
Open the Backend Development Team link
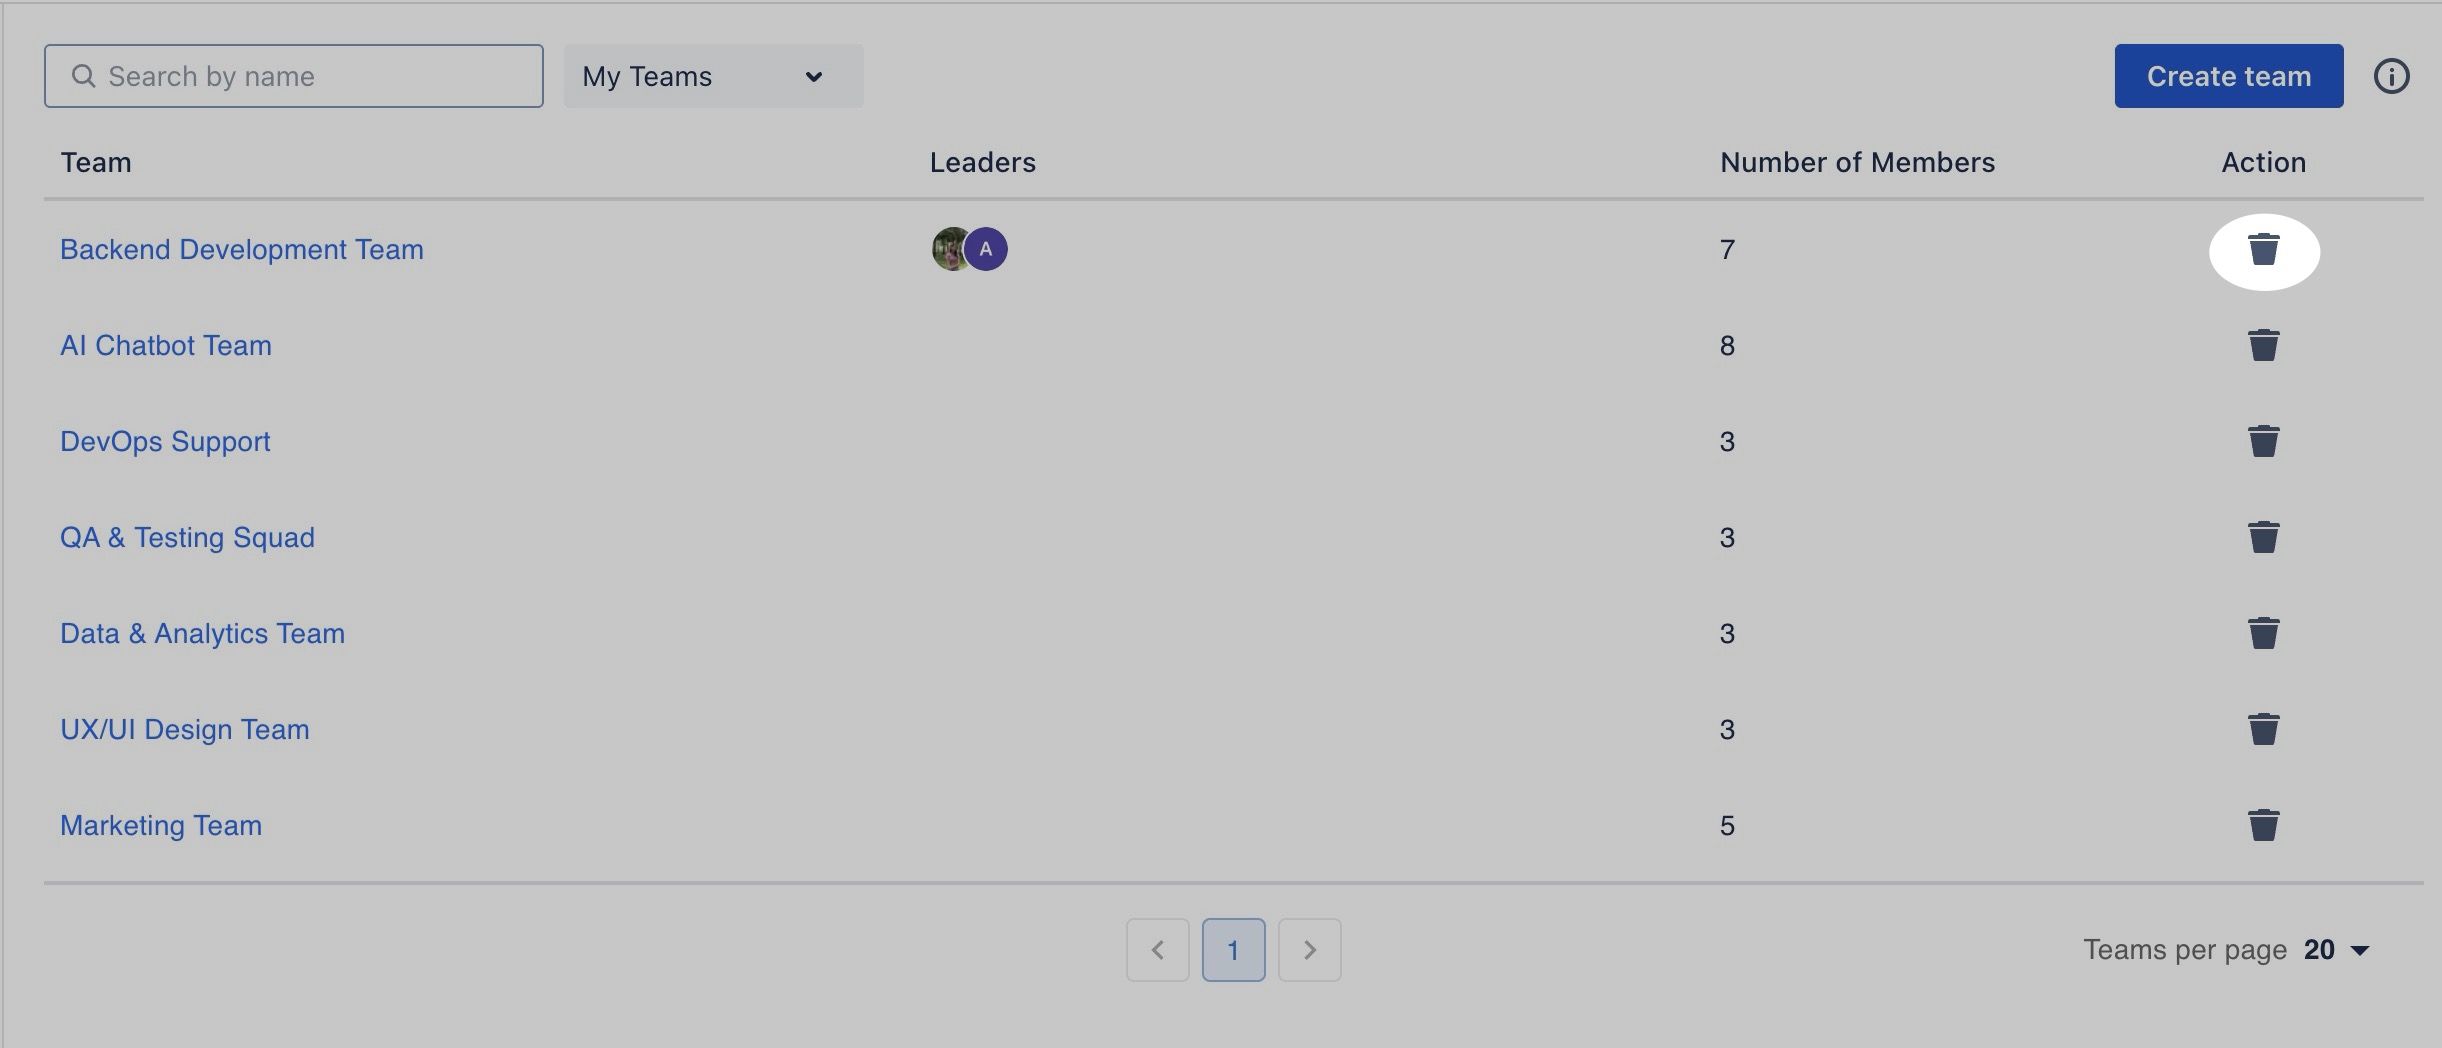point(241,250)
